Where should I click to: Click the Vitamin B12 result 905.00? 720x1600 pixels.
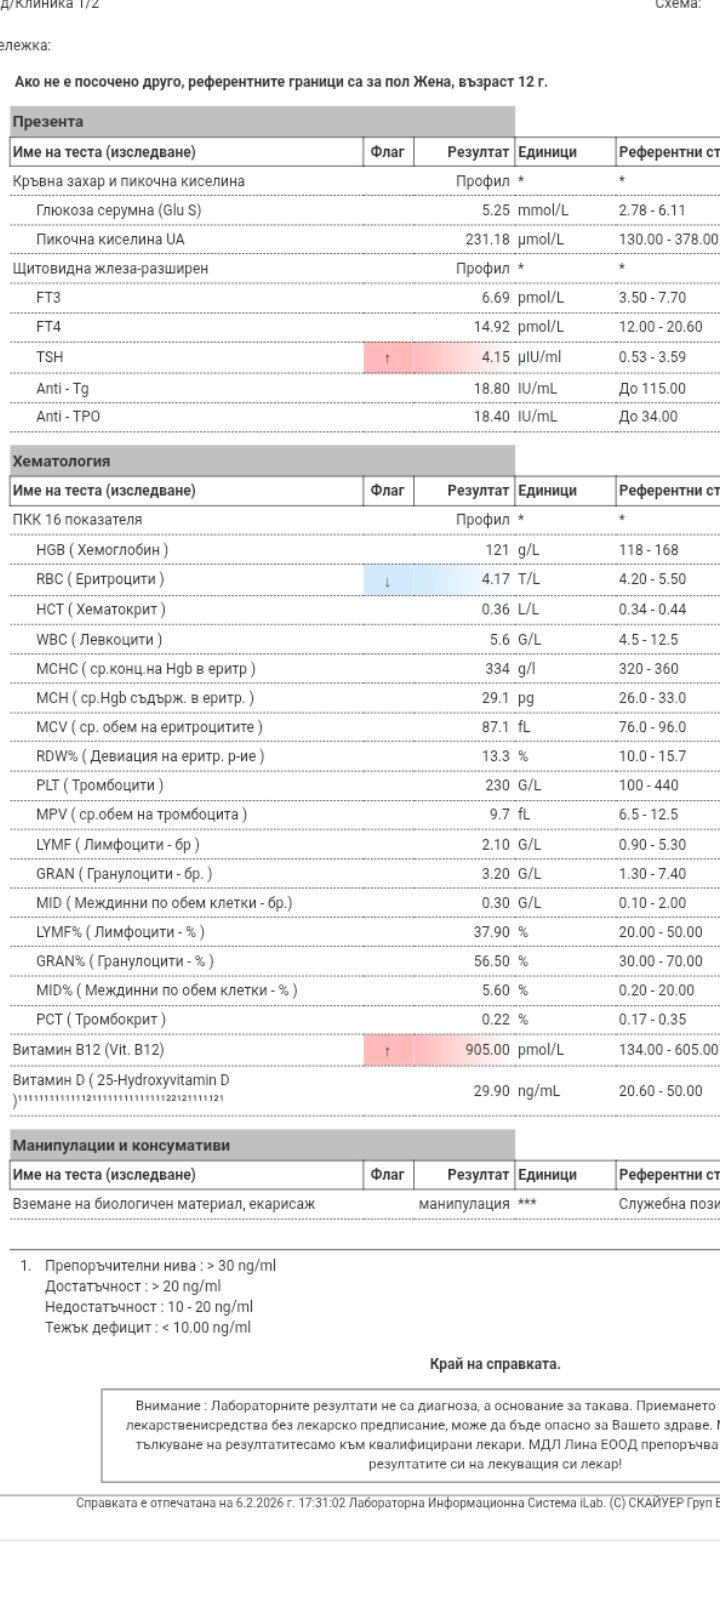tap(487, 1050)
